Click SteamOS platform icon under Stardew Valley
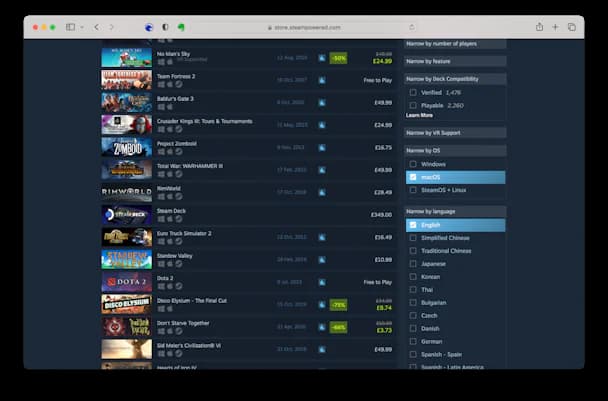The image size is (608, 401). [x=179, y=264]
